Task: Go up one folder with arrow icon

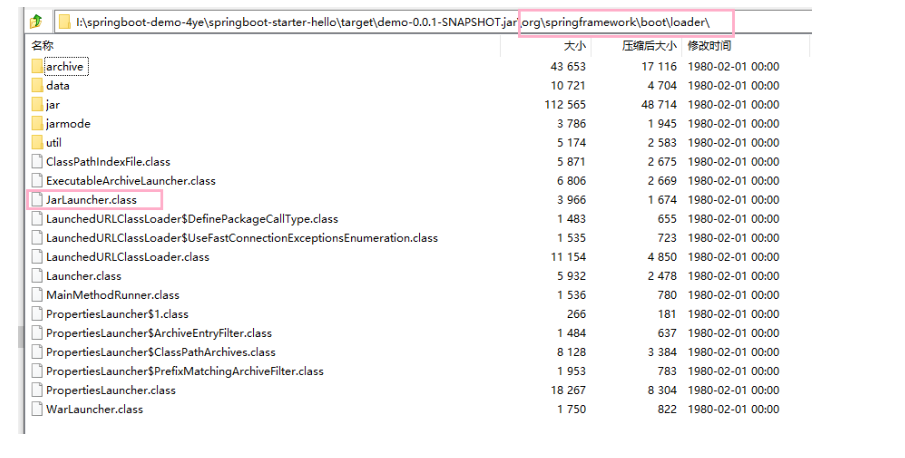Action: 36,22
